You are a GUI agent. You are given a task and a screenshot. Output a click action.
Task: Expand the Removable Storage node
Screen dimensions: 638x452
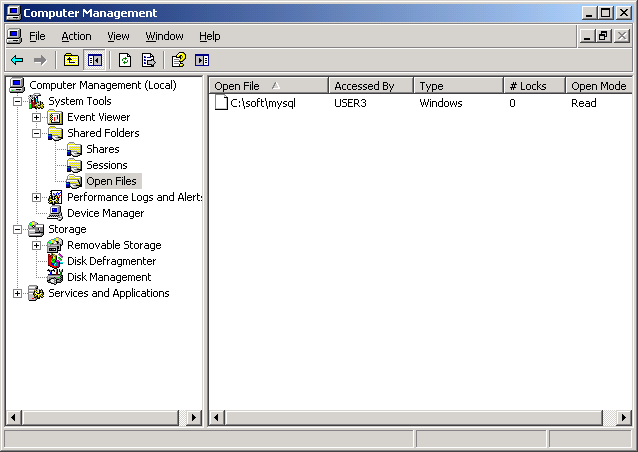[x=36, y=245]
